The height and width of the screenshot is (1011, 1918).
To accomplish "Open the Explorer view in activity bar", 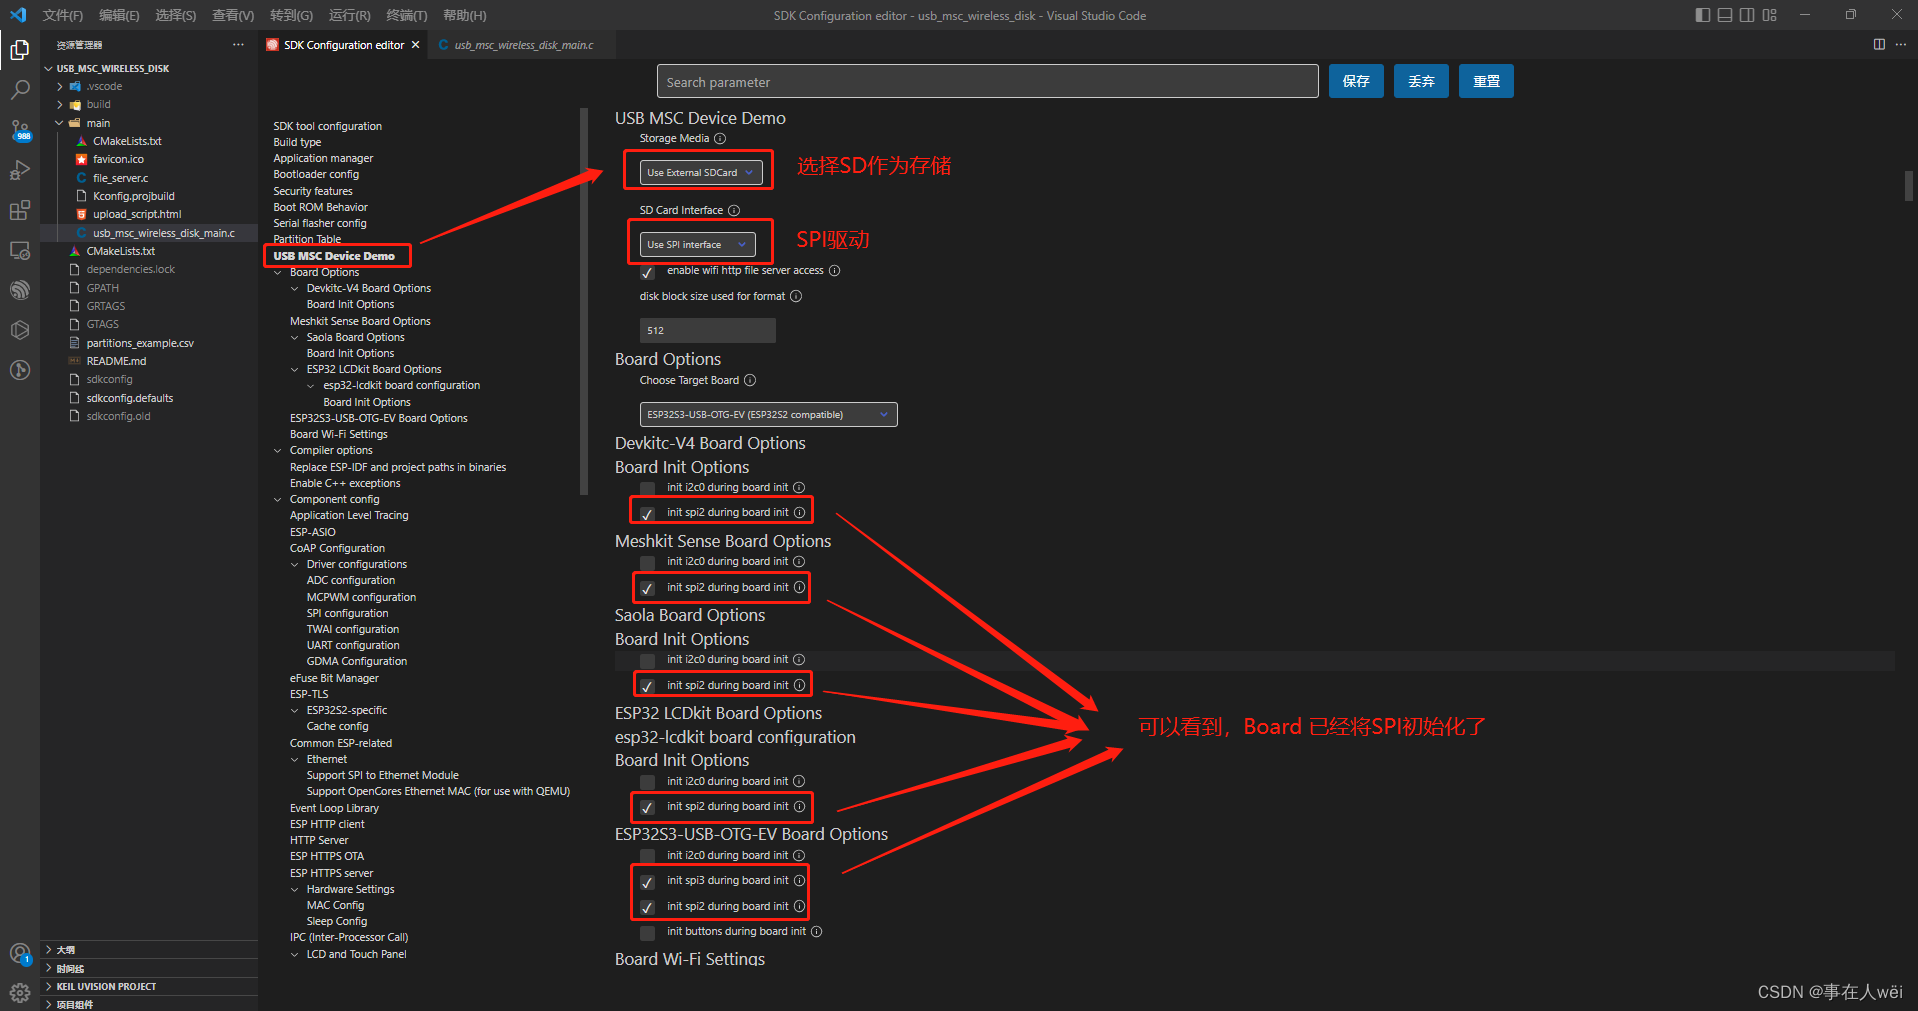I will pos(20,50).
